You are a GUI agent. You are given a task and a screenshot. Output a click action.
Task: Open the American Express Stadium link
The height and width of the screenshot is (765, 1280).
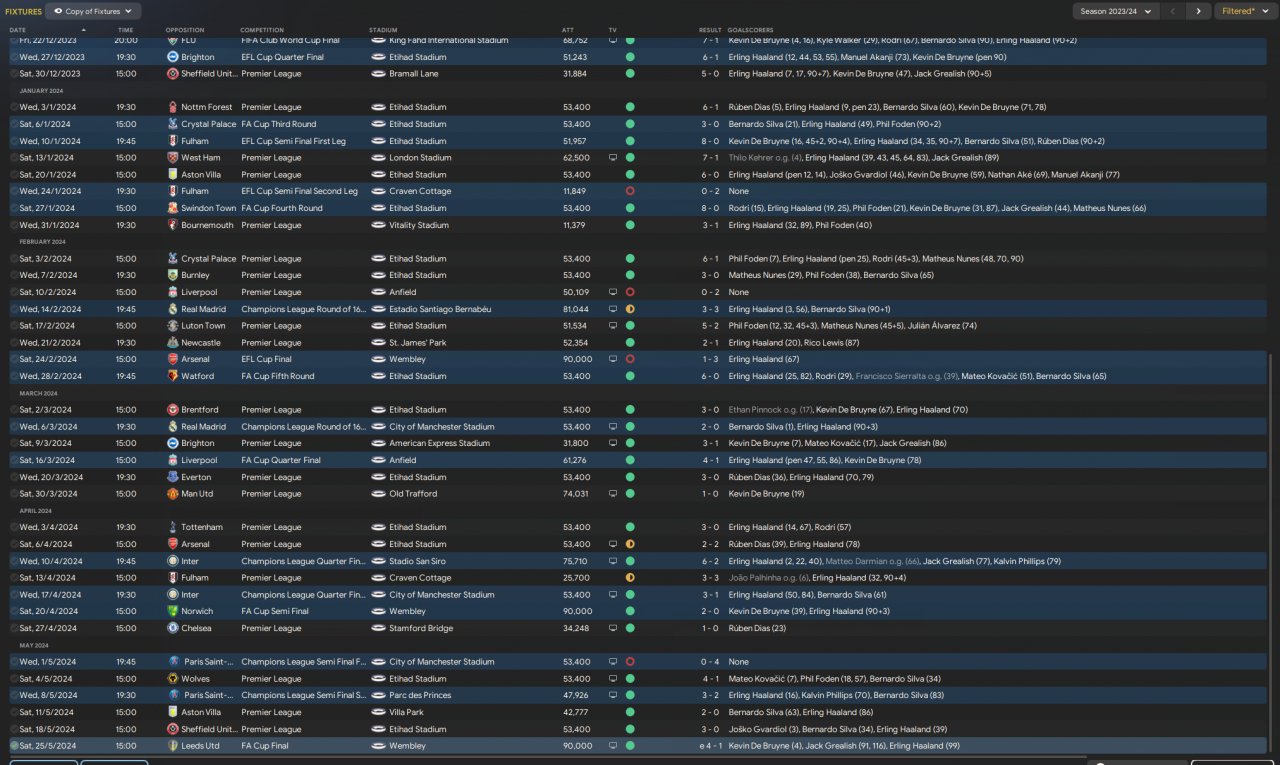click(439, 443)
